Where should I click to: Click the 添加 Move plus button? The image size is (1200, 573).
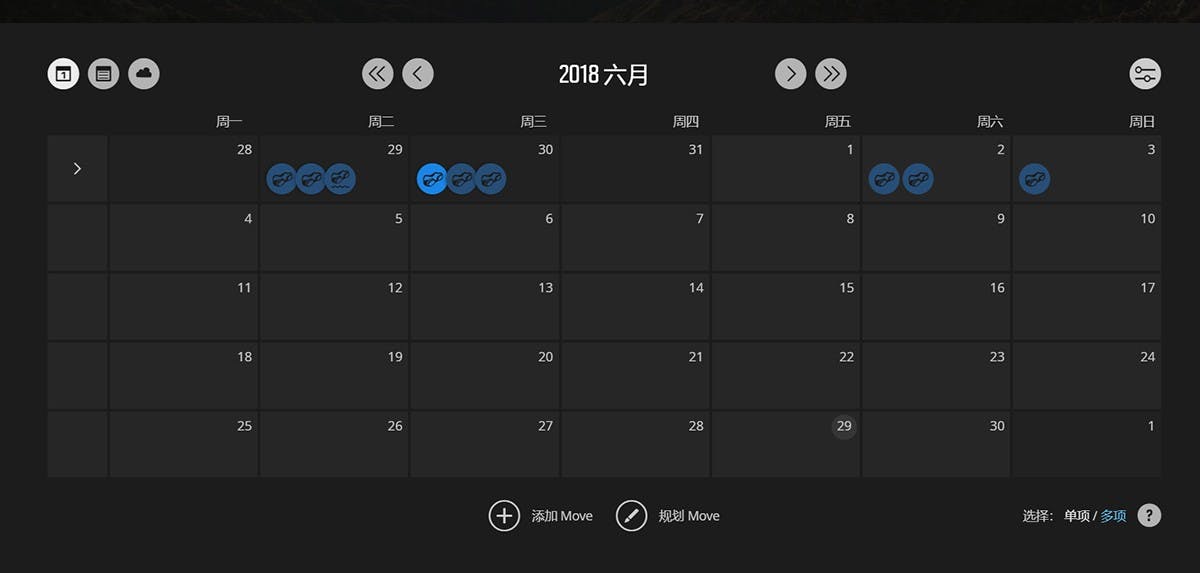[x=504, y=516]
